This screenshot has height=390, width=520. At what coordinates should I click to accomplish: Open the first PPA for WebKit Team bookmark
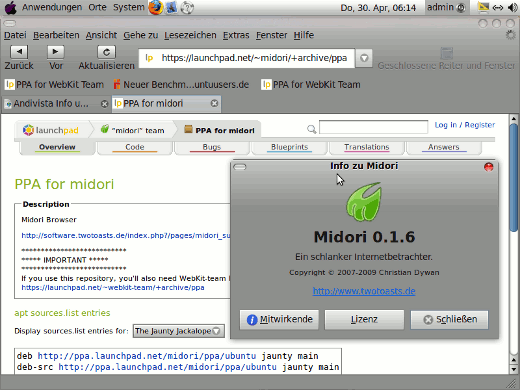coord(54,85)
